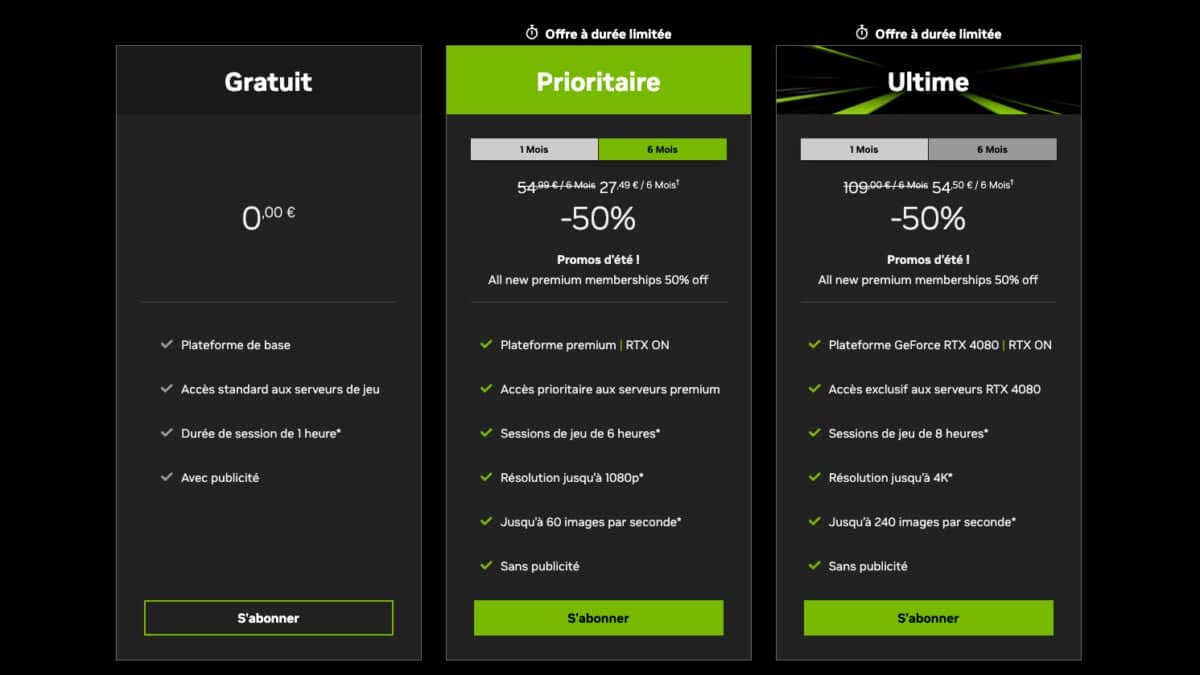Click checkmark beside Plateforme GeForce RTX 4080
This screenshot has width=1200, height=675.
click(814, 344)
